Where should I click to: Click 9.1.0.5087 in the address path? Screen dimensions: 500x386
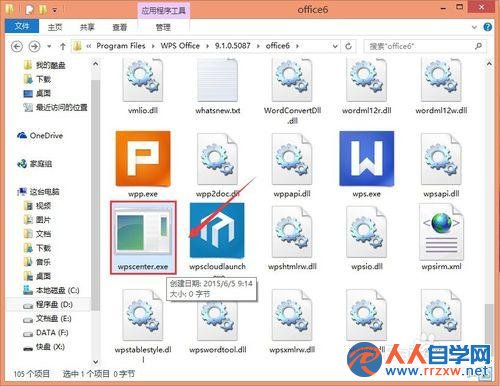coord(232,46)
